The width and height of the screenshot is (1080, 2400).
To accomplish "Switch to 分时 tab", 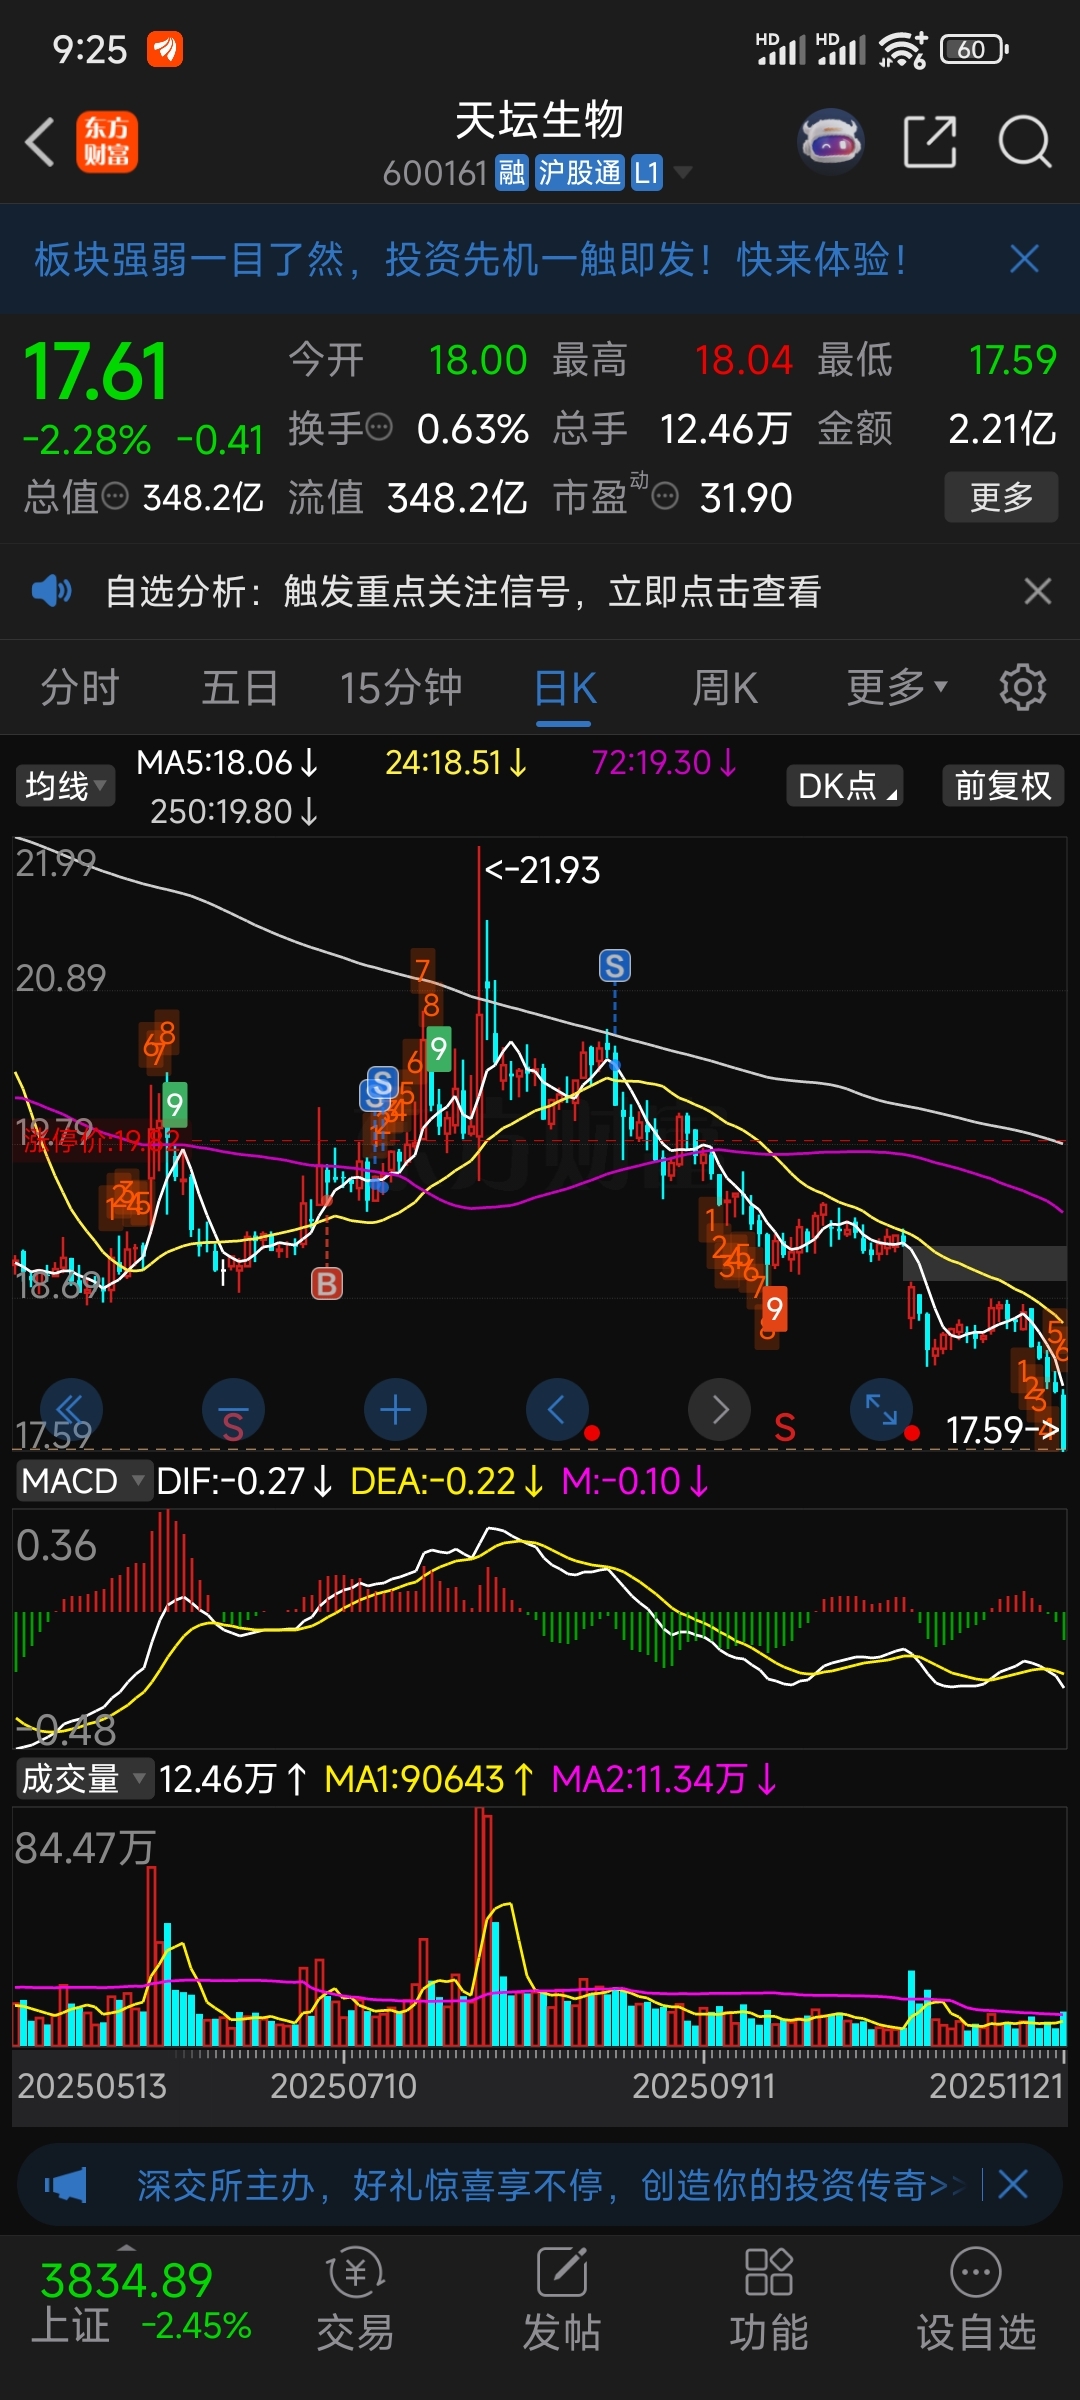I will coord(80,687).
